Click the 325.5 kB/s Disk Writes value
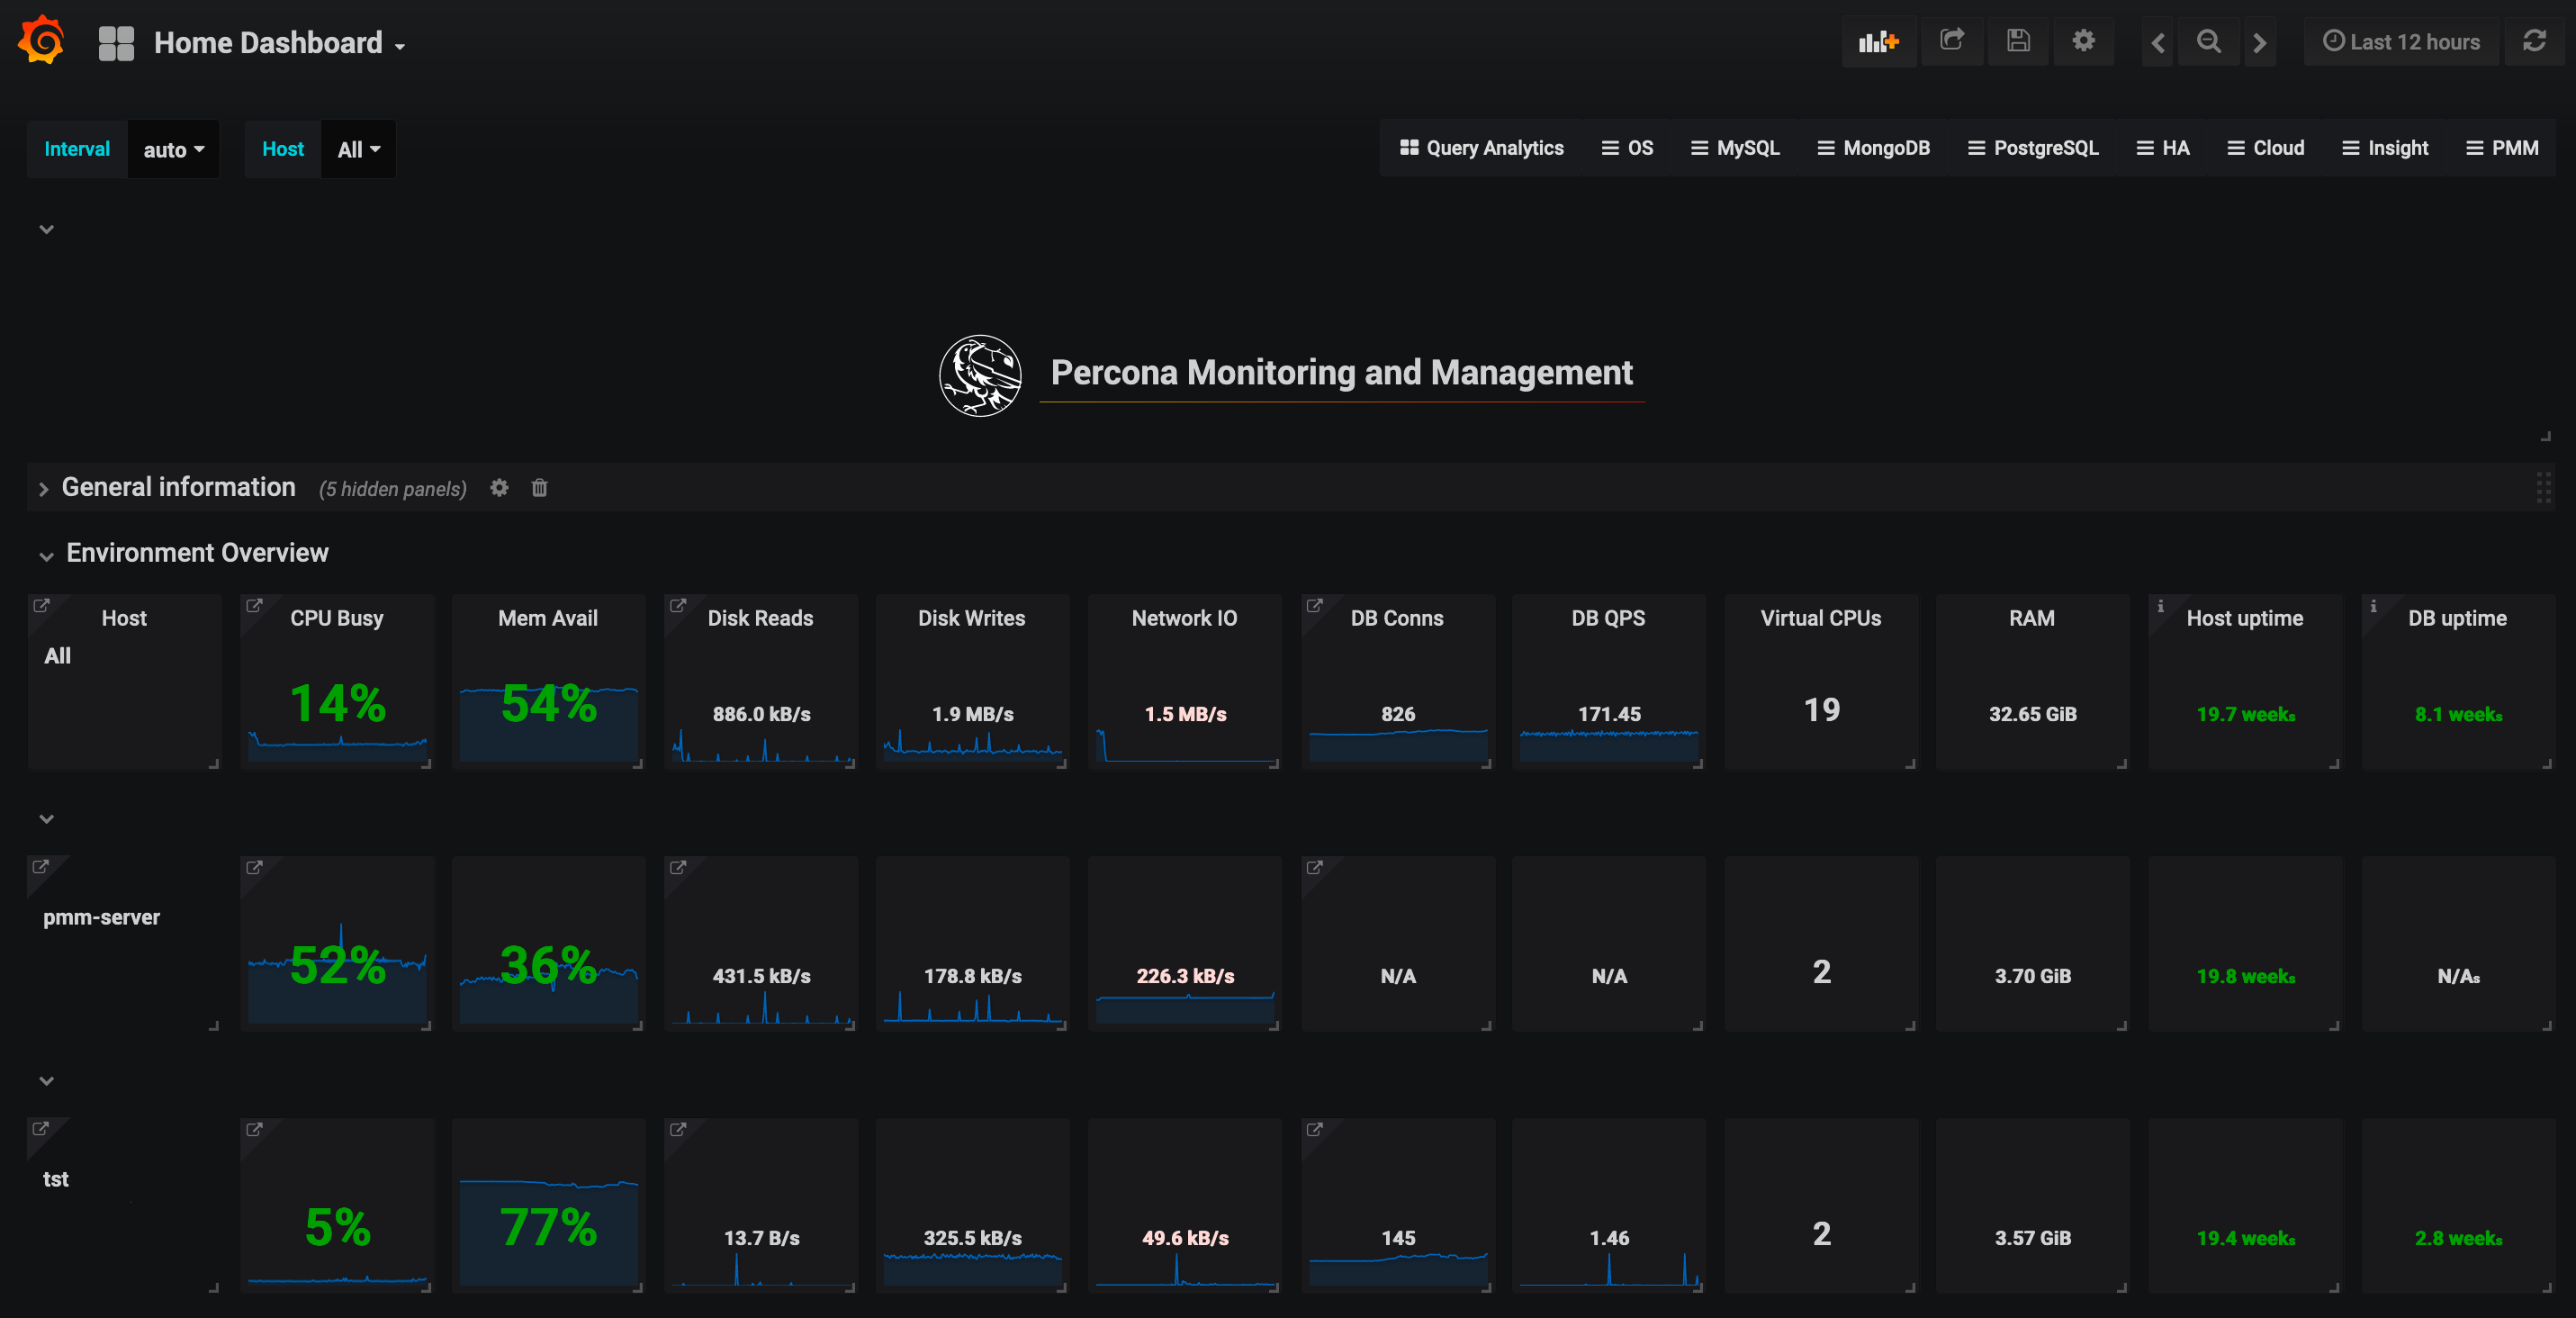Screen dimensions: 2576x1318 tap(973, 1238)
